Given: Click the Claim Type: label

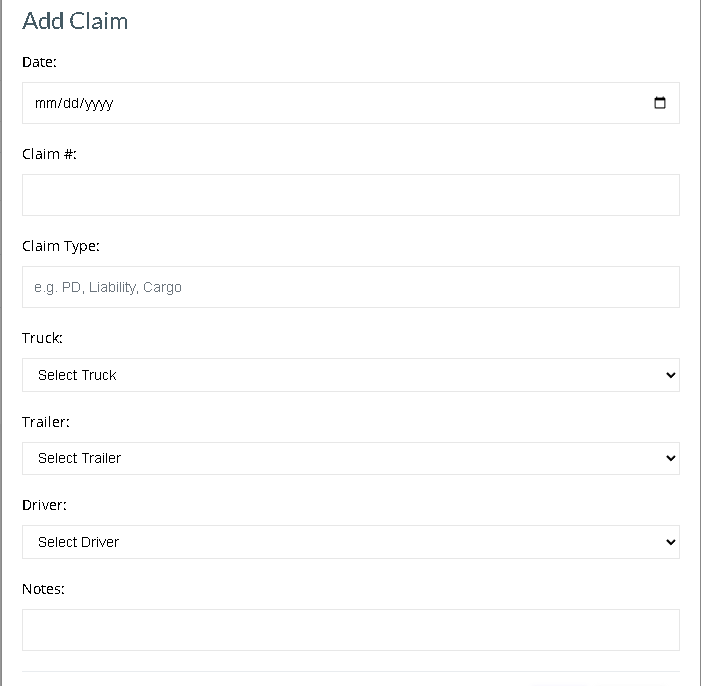Looking at the screenshot, I should click(61, 246).
